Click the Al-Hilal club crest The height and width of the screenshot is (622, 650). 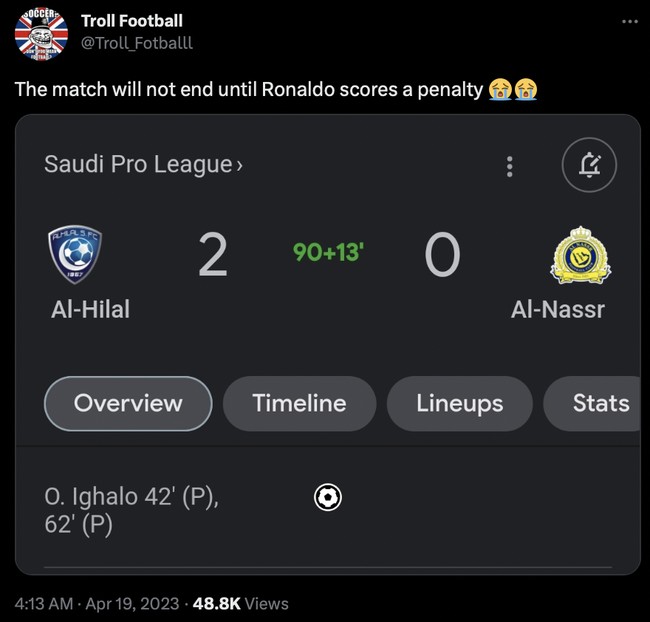pyautogui.click(x=73, y=256)
